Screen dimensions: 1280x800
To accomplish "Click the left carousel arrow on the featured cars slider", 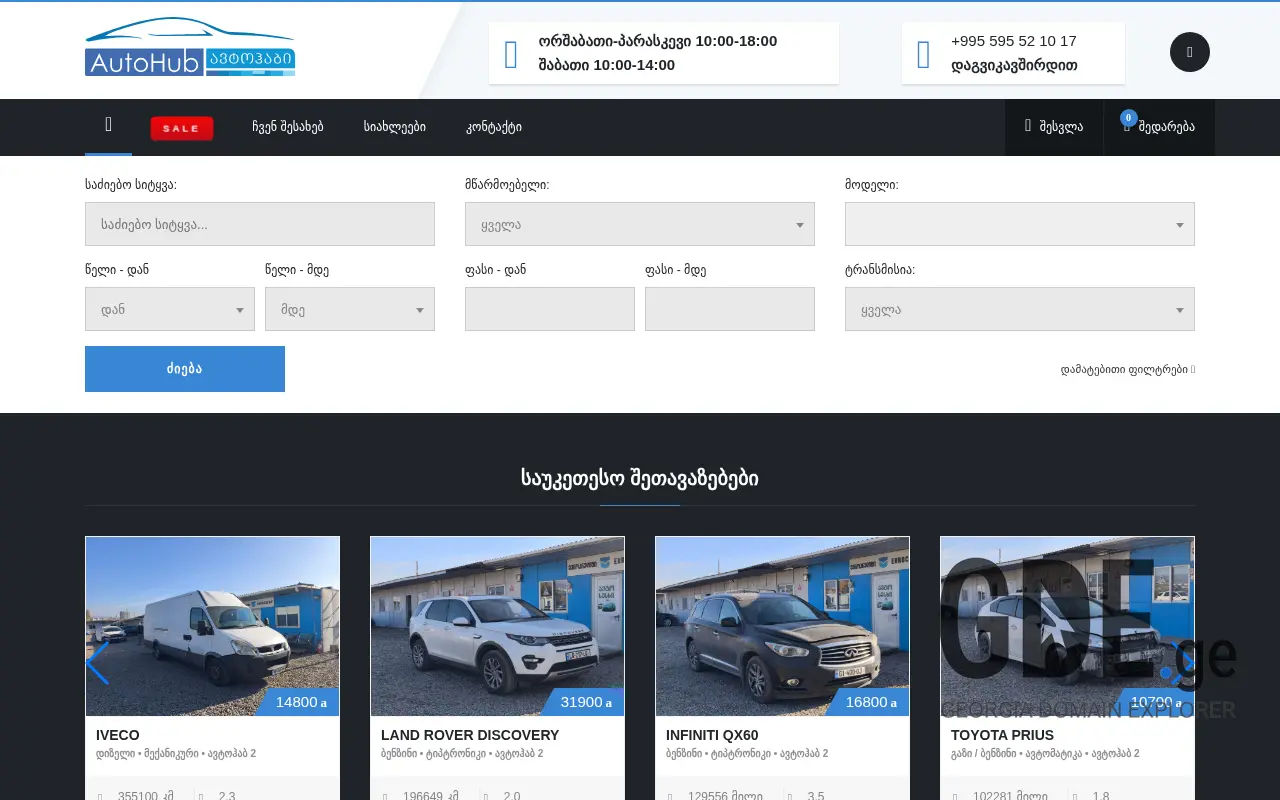I will click(97, 663).
